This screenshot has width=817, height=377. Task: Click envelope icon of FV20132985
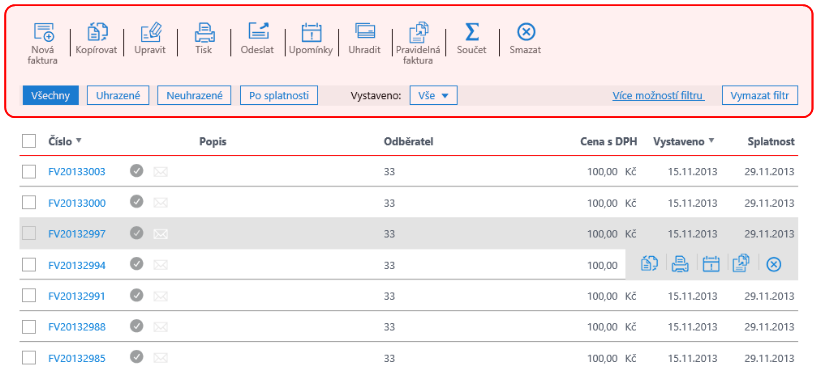click(x=160, y=358)
